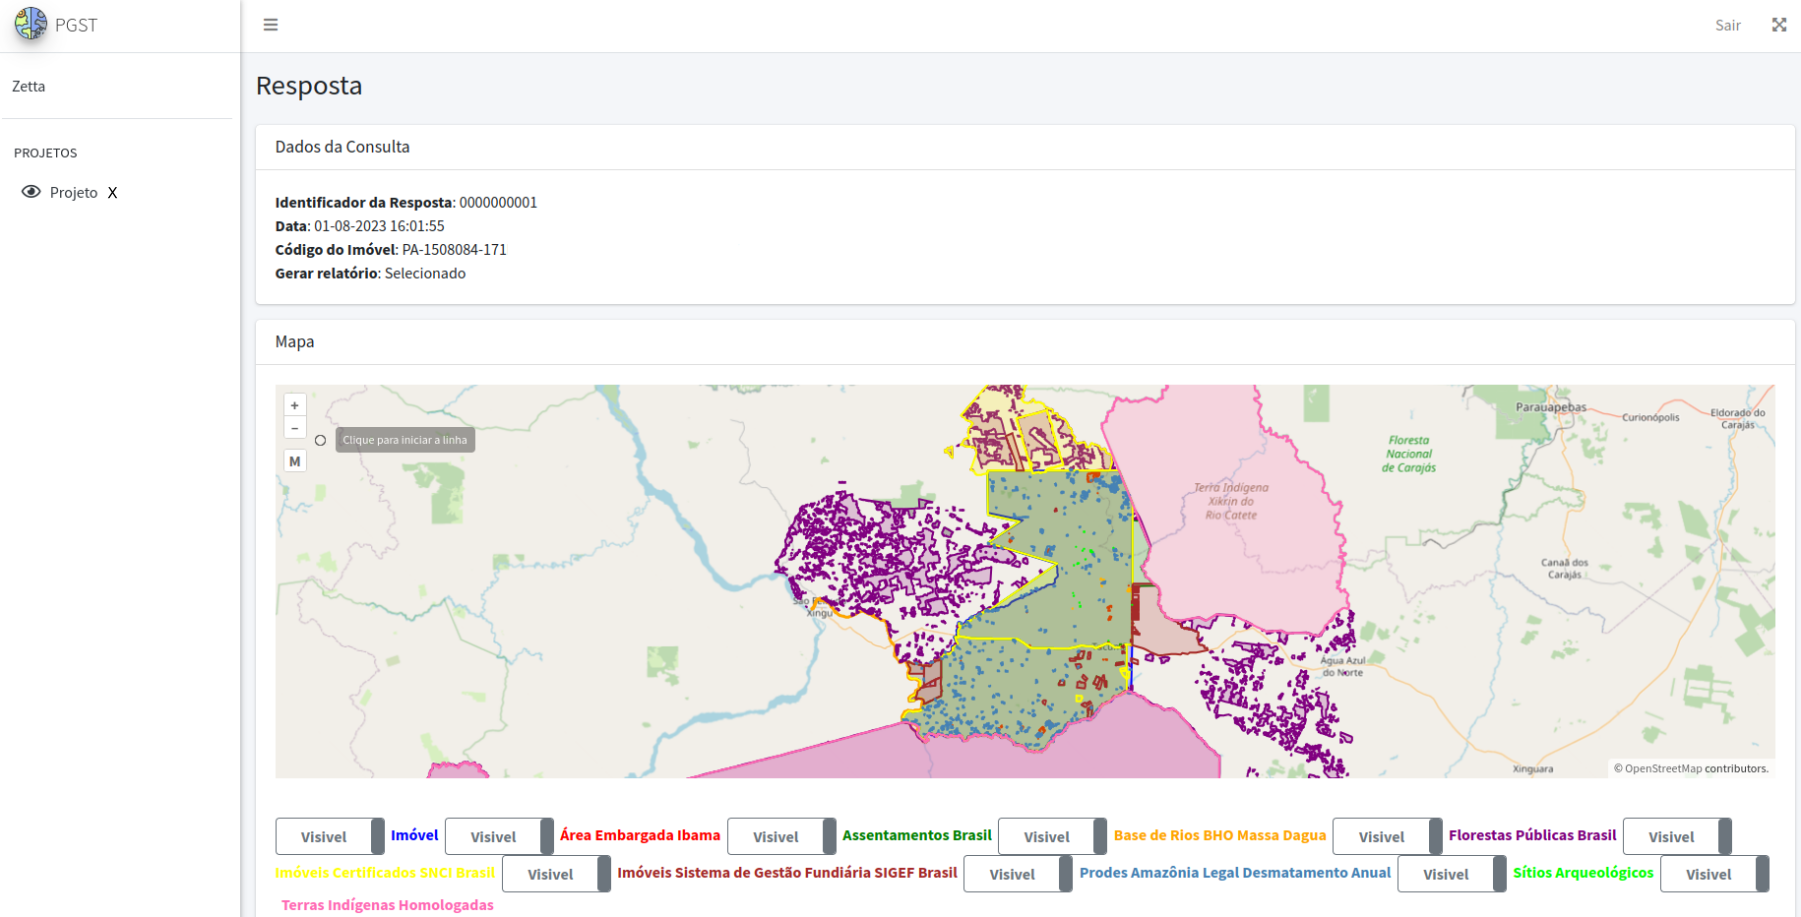This screenshot has width=1801, height=917.
Task: Activate the M measure tool
Action: pyautogui.click(x=294, y=461)
